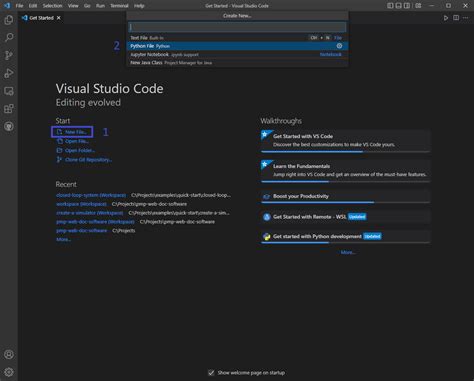Open the editor More Actions ellipsis
Viewport: 474px width, 381px height.
tap(466, 18)
